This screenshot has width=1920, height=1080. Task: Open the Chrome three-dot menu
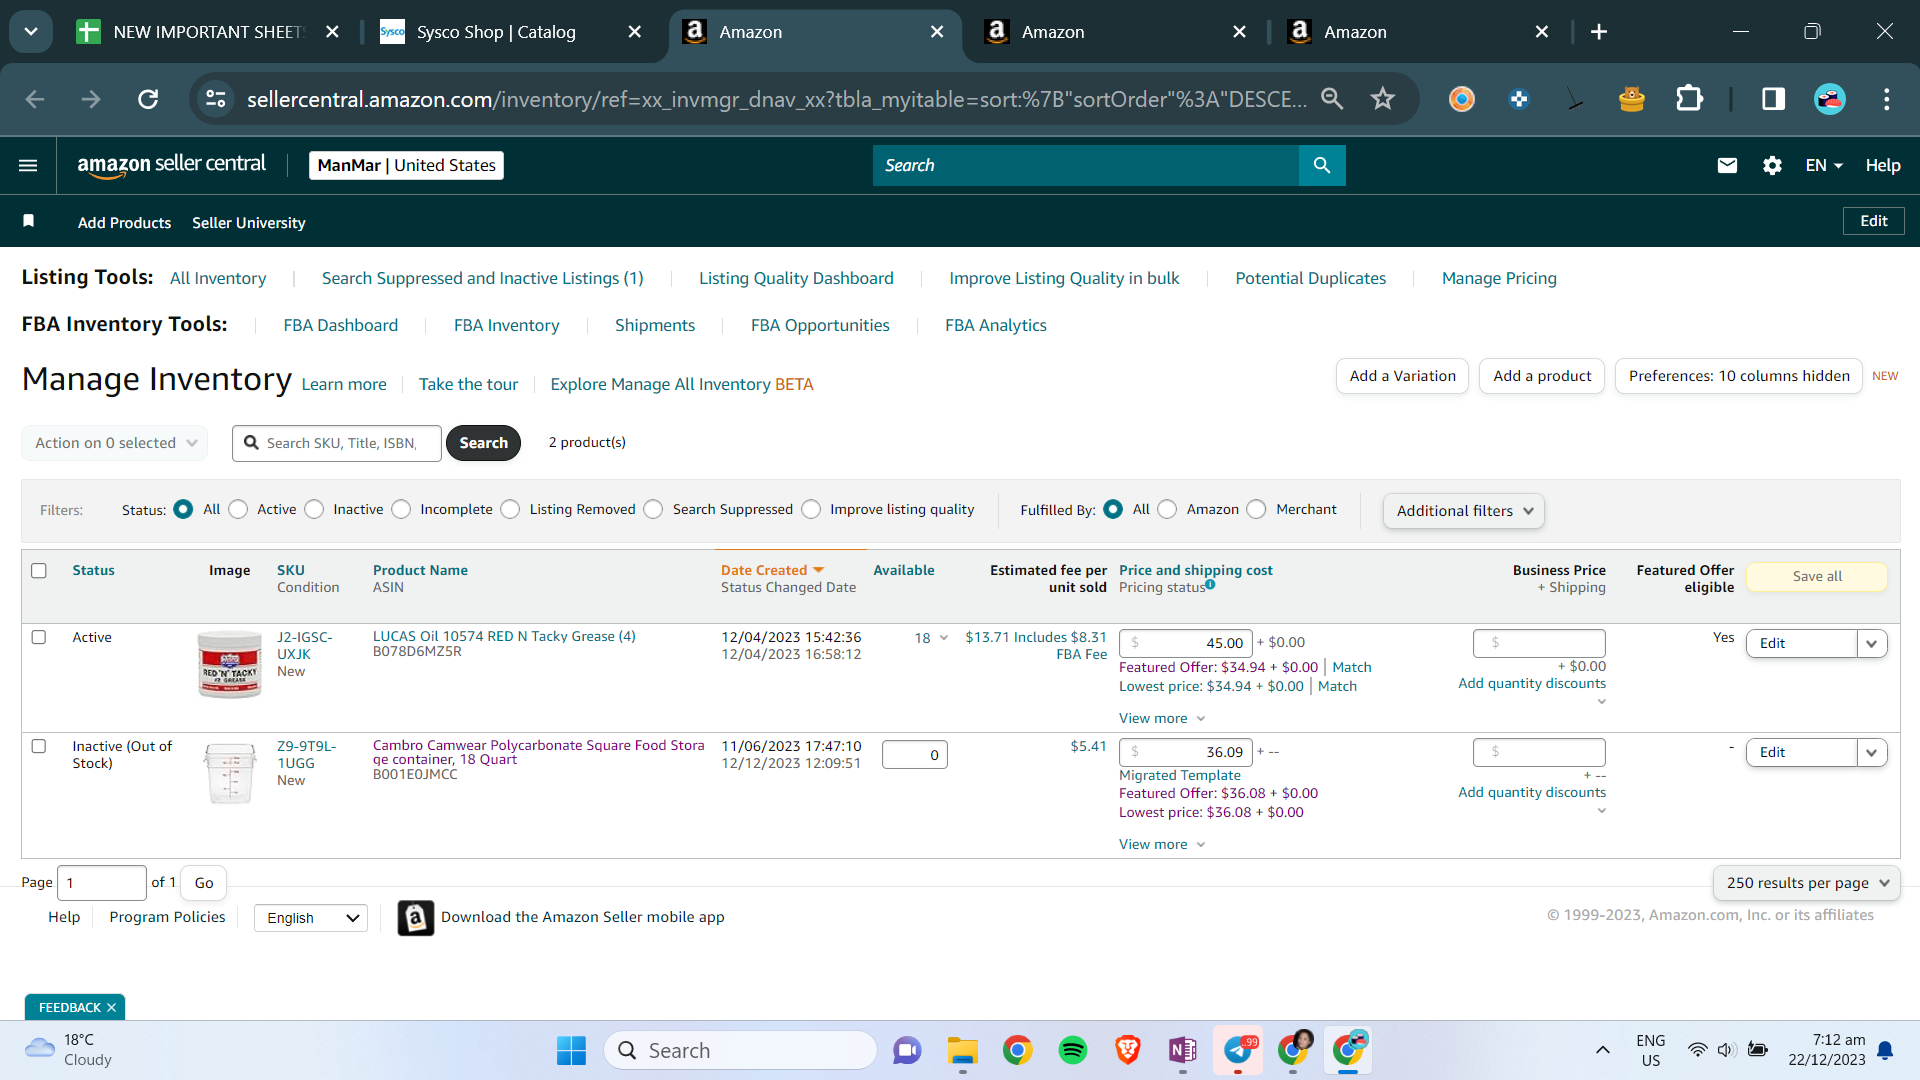(1887, 99)
